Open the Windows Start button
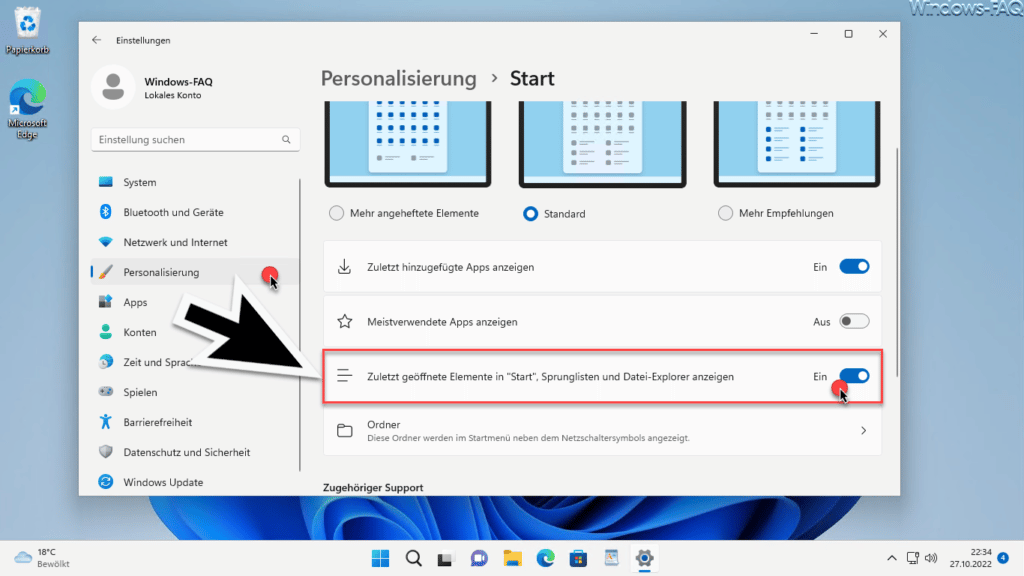Image resolution: width=1024 pixels, height=576 pixels. click(x=380, y=558)
